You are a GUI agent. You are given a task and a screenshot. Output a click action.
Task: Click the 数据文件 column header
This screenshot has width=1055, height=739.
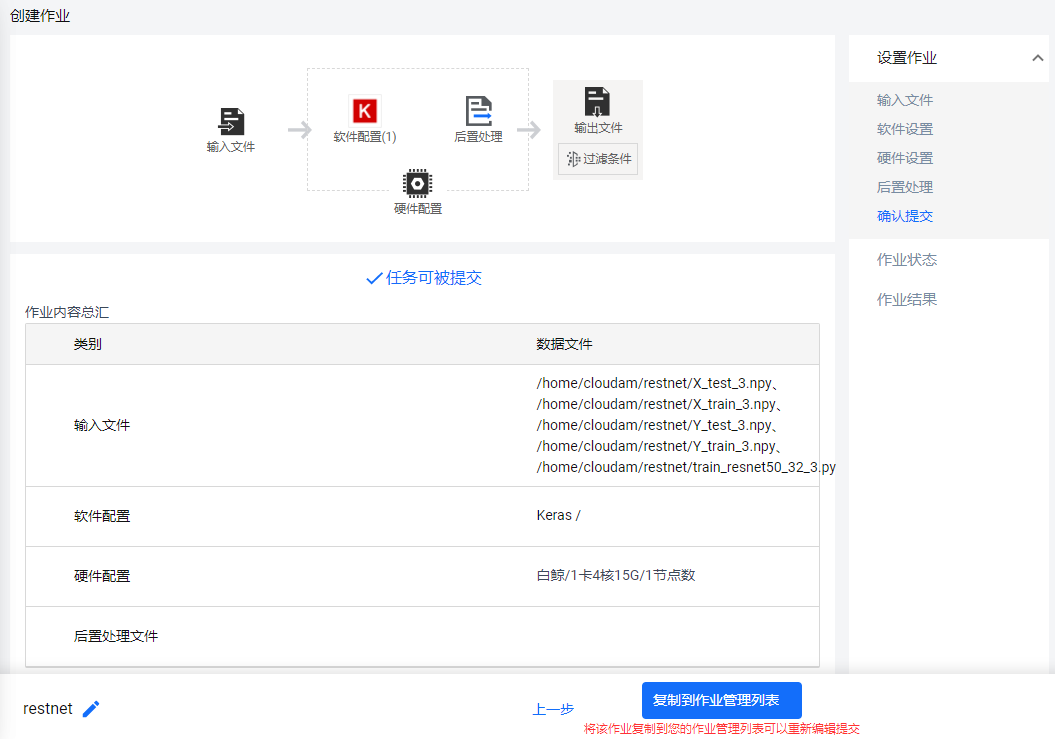(x=564, y=344)
